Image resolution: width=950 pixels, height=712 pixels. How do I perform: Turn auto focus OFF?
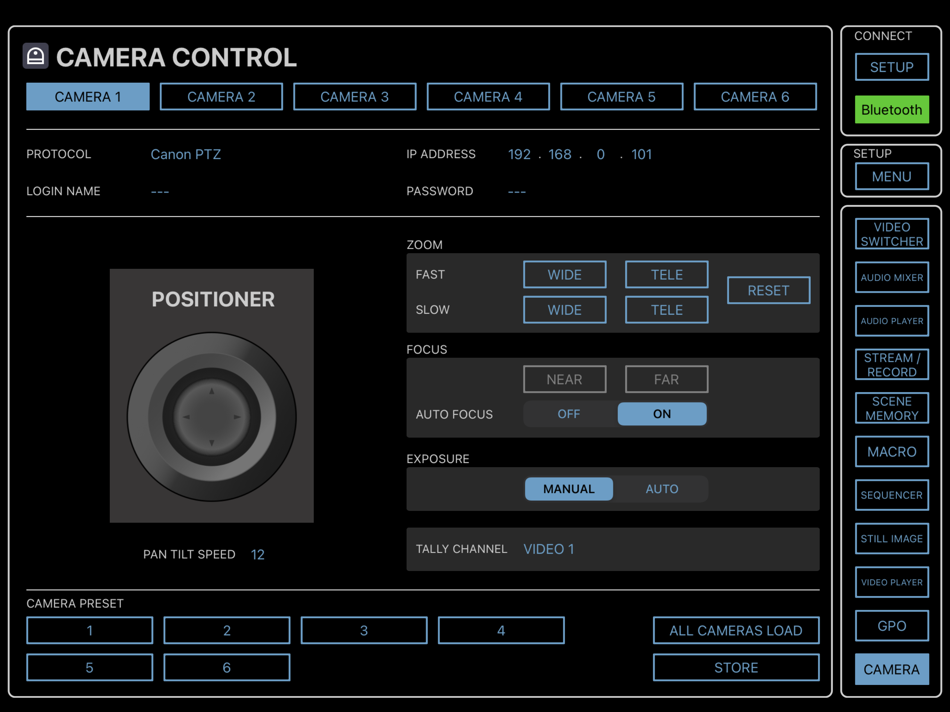(569, 414)
